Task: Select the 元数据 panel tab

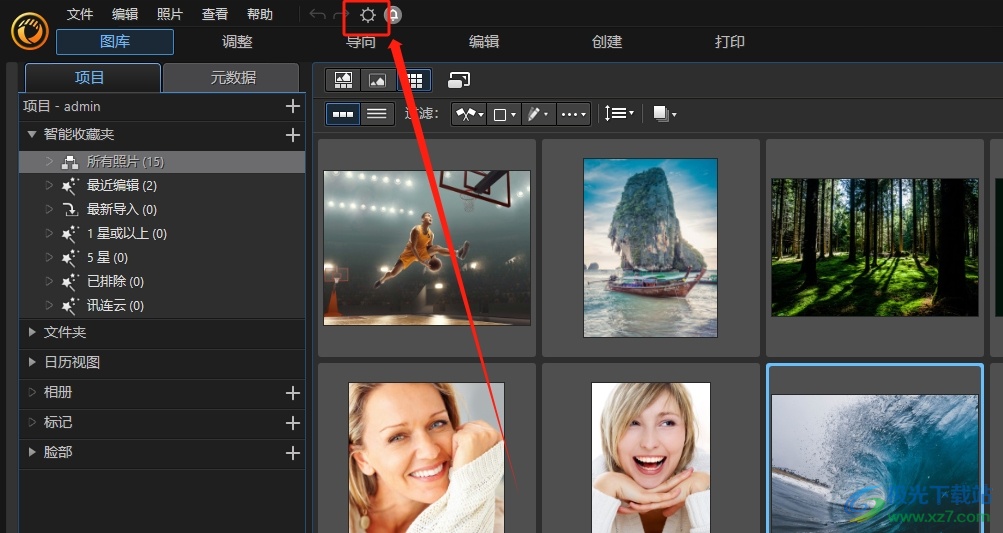Action: pos(231,77)
